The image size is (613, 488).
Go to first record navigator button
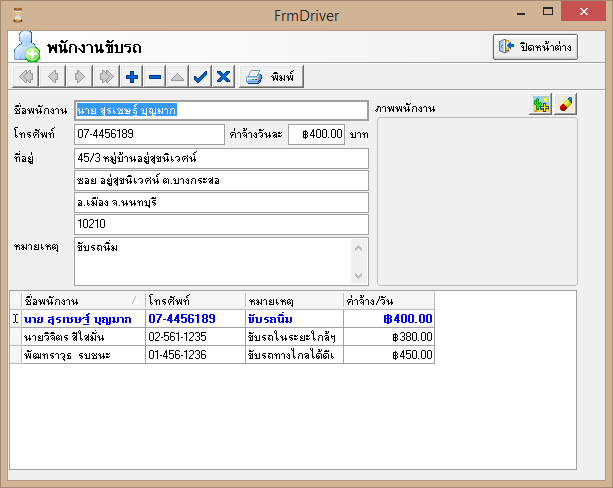pyautogui.click(x=26, y=76)
